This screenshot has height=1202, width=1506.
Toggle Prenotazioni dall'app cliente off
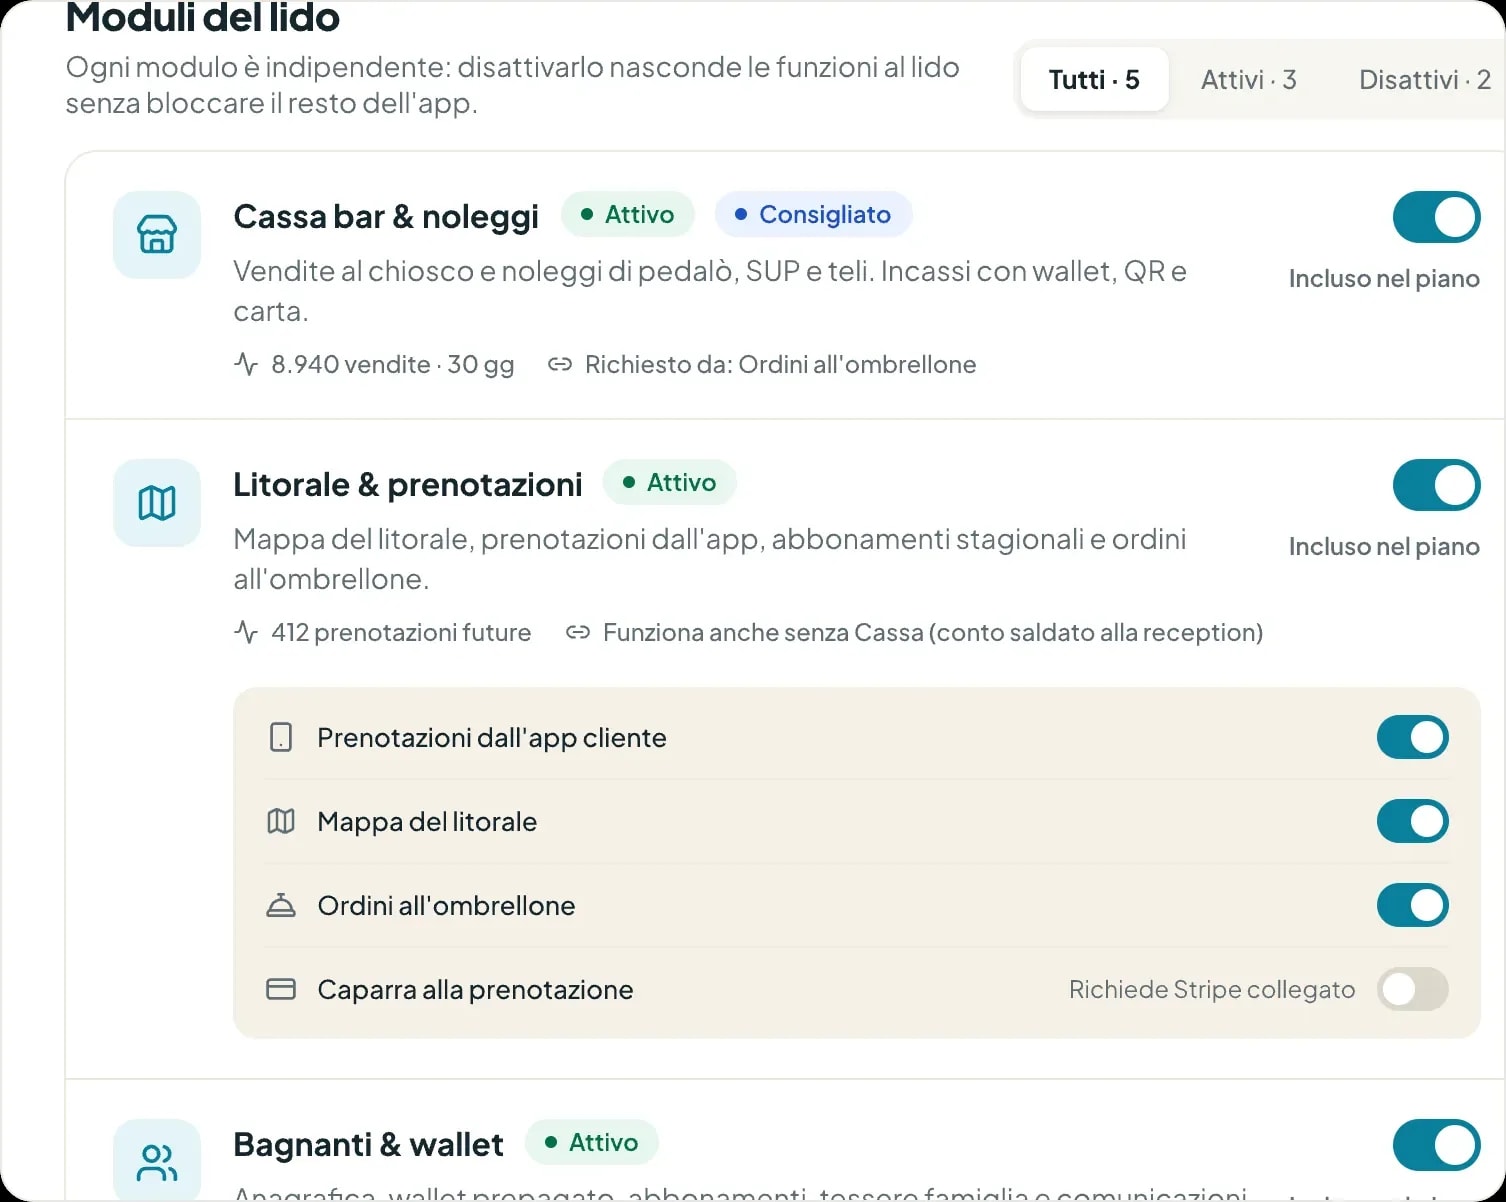point(1413,738)
